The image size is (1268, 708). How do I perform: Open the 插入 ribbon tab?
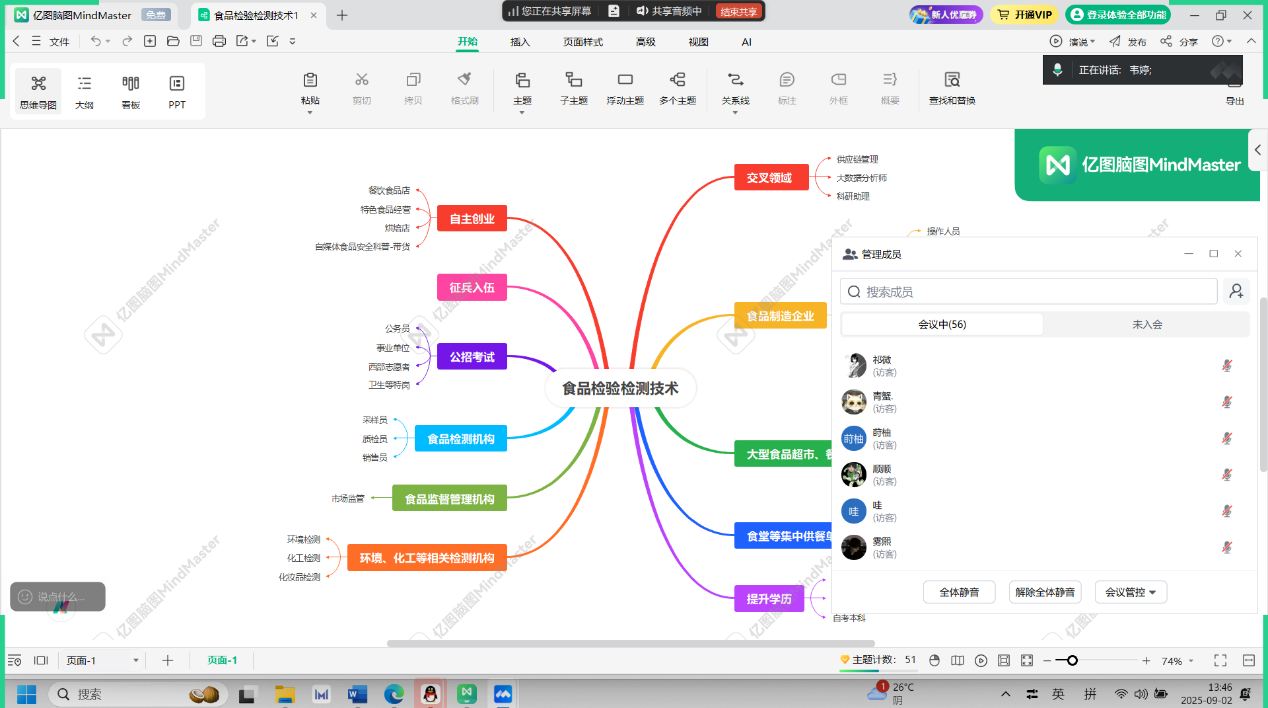(x=520, y=42)
